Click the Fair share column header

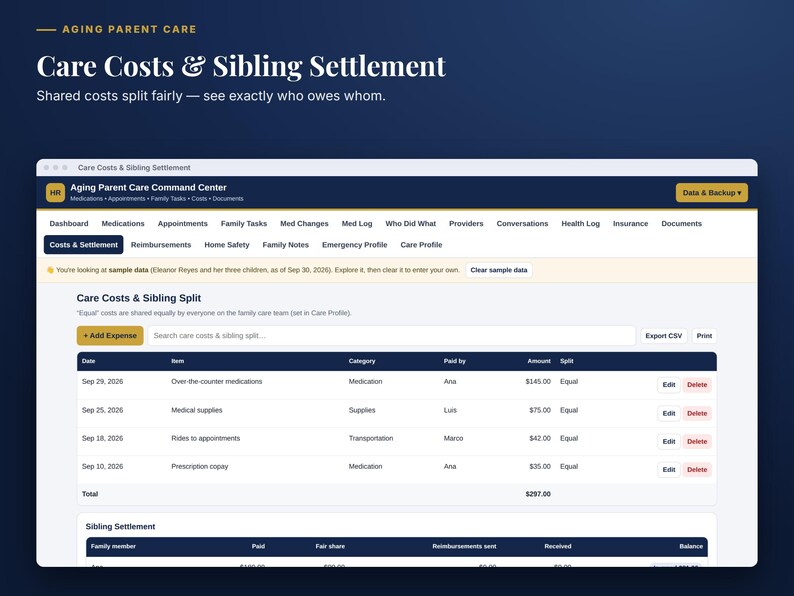(330, 546)
